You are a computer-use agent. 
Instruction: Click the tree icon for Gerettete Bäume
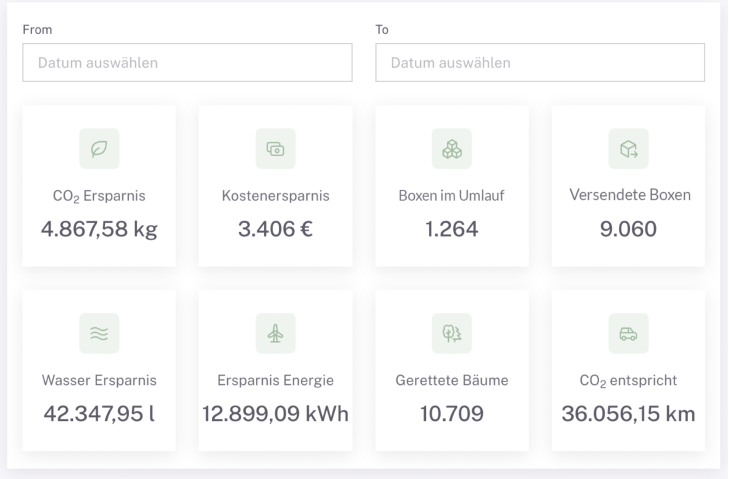coord(452,333)
